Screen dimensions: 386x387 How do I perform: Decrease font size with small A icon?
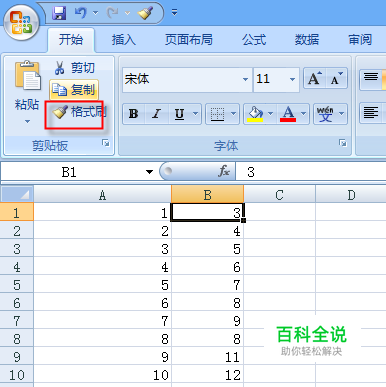pyautogui.click(x=336, y=79)
